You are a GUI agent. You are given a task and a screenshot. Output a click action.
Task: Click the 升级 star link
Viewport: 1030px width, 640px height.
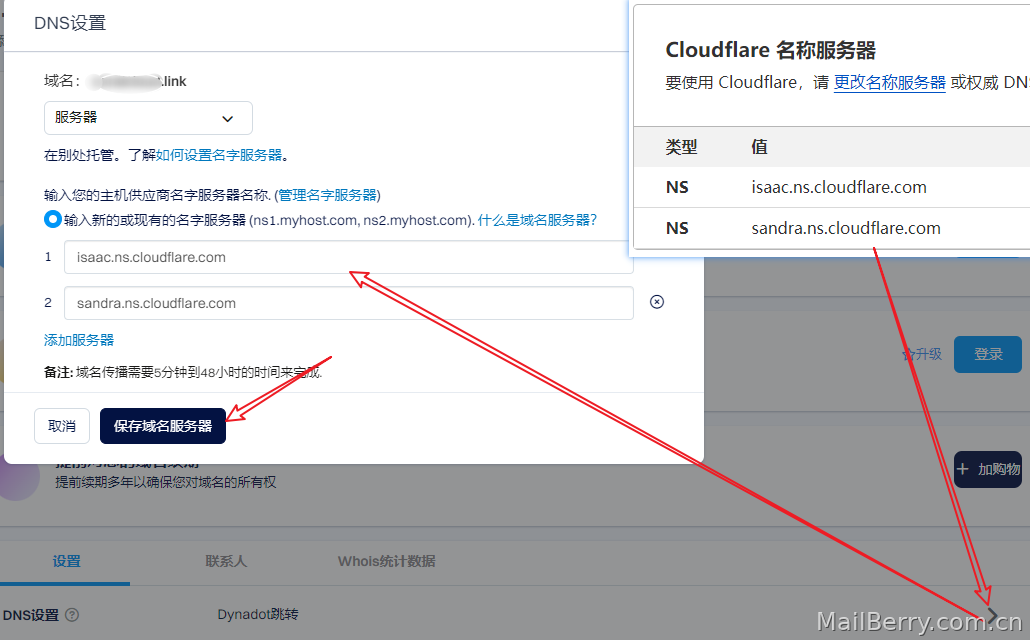pyautogui.click(x=922, y=354)
